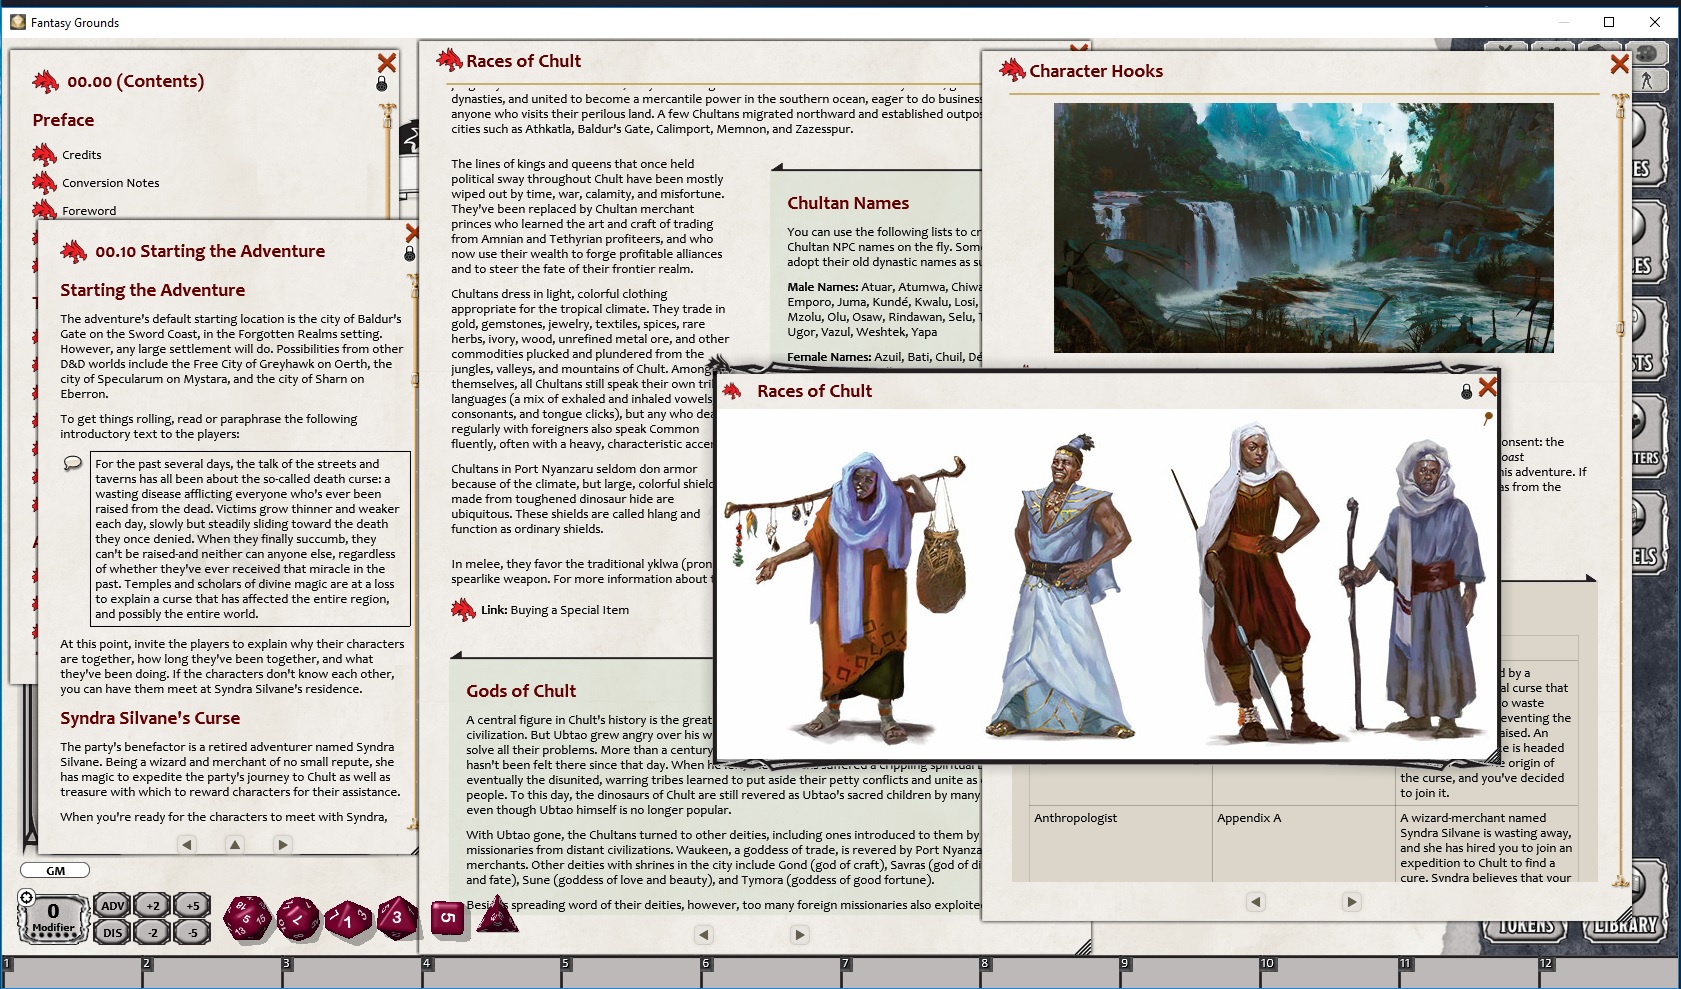The height and width of the screenshot is (989, 1681).
Task: Click the GM identity button
Action: point(55,870)
